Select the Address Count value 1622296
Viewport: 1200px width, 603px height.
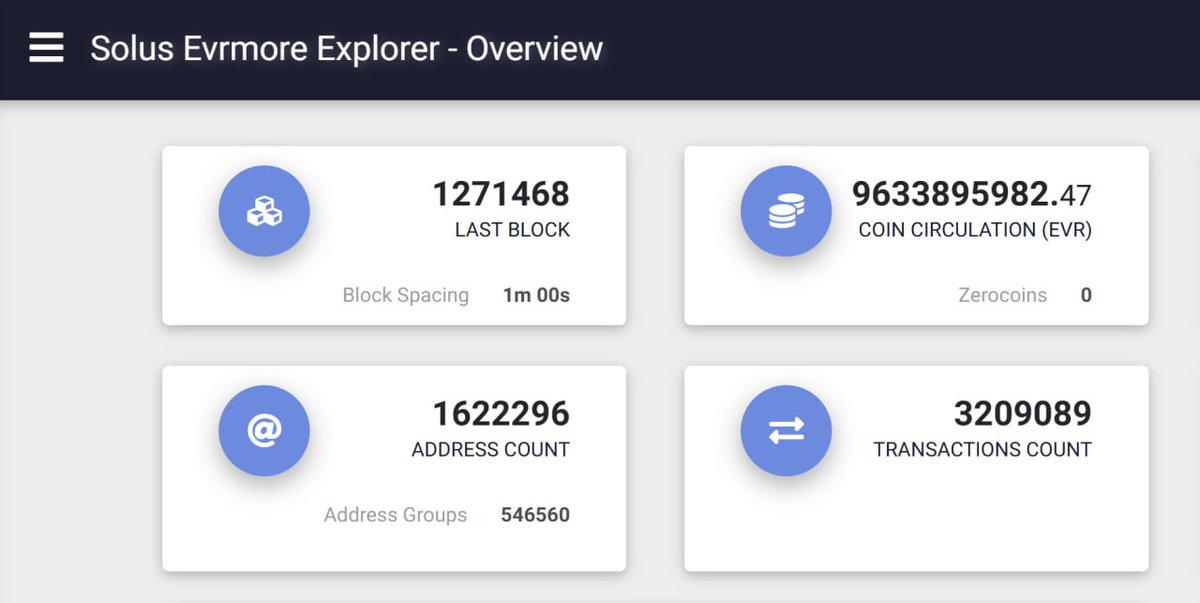[x=500, y=413]
